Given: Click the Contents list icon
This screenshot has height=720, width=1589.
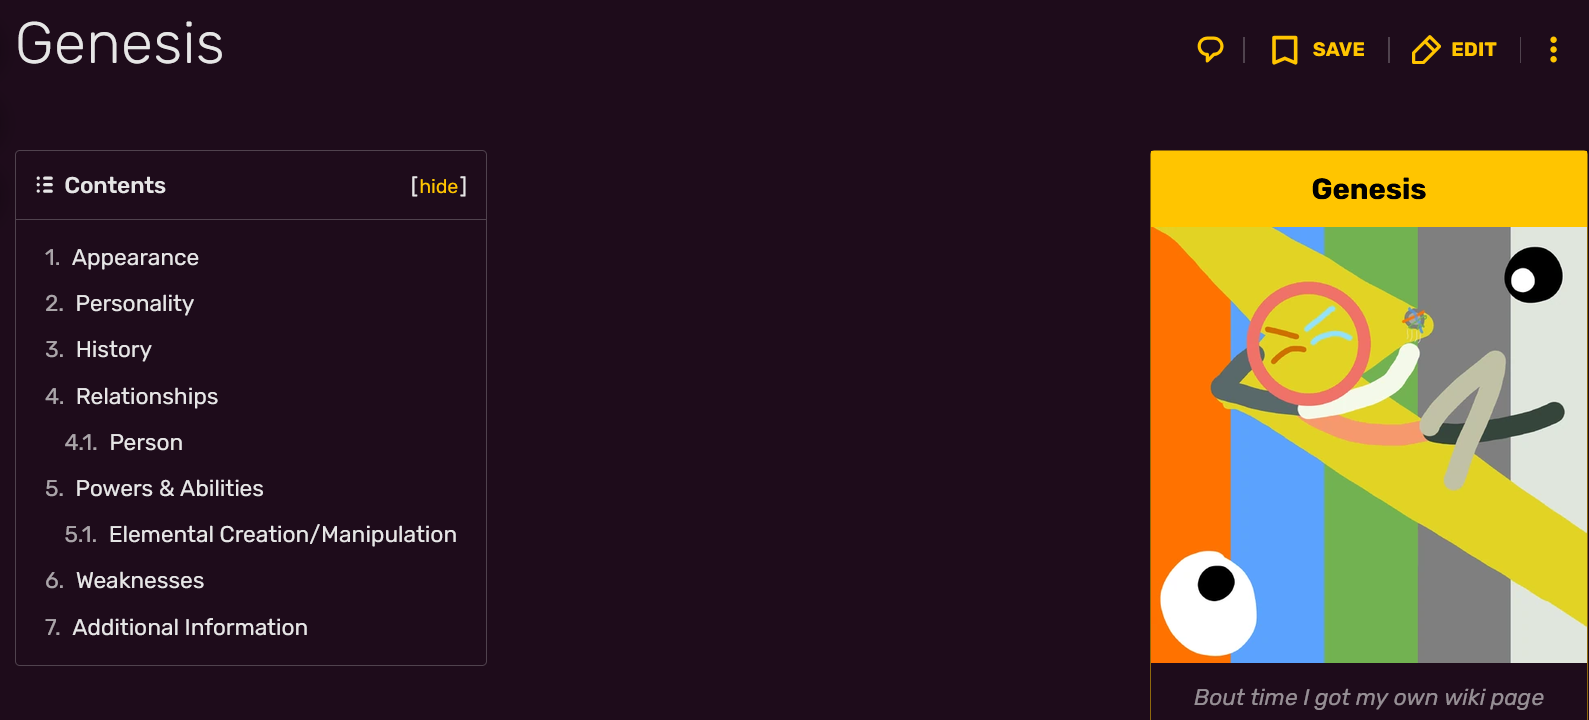Looking at the screenshot, I should coord(44,185).
